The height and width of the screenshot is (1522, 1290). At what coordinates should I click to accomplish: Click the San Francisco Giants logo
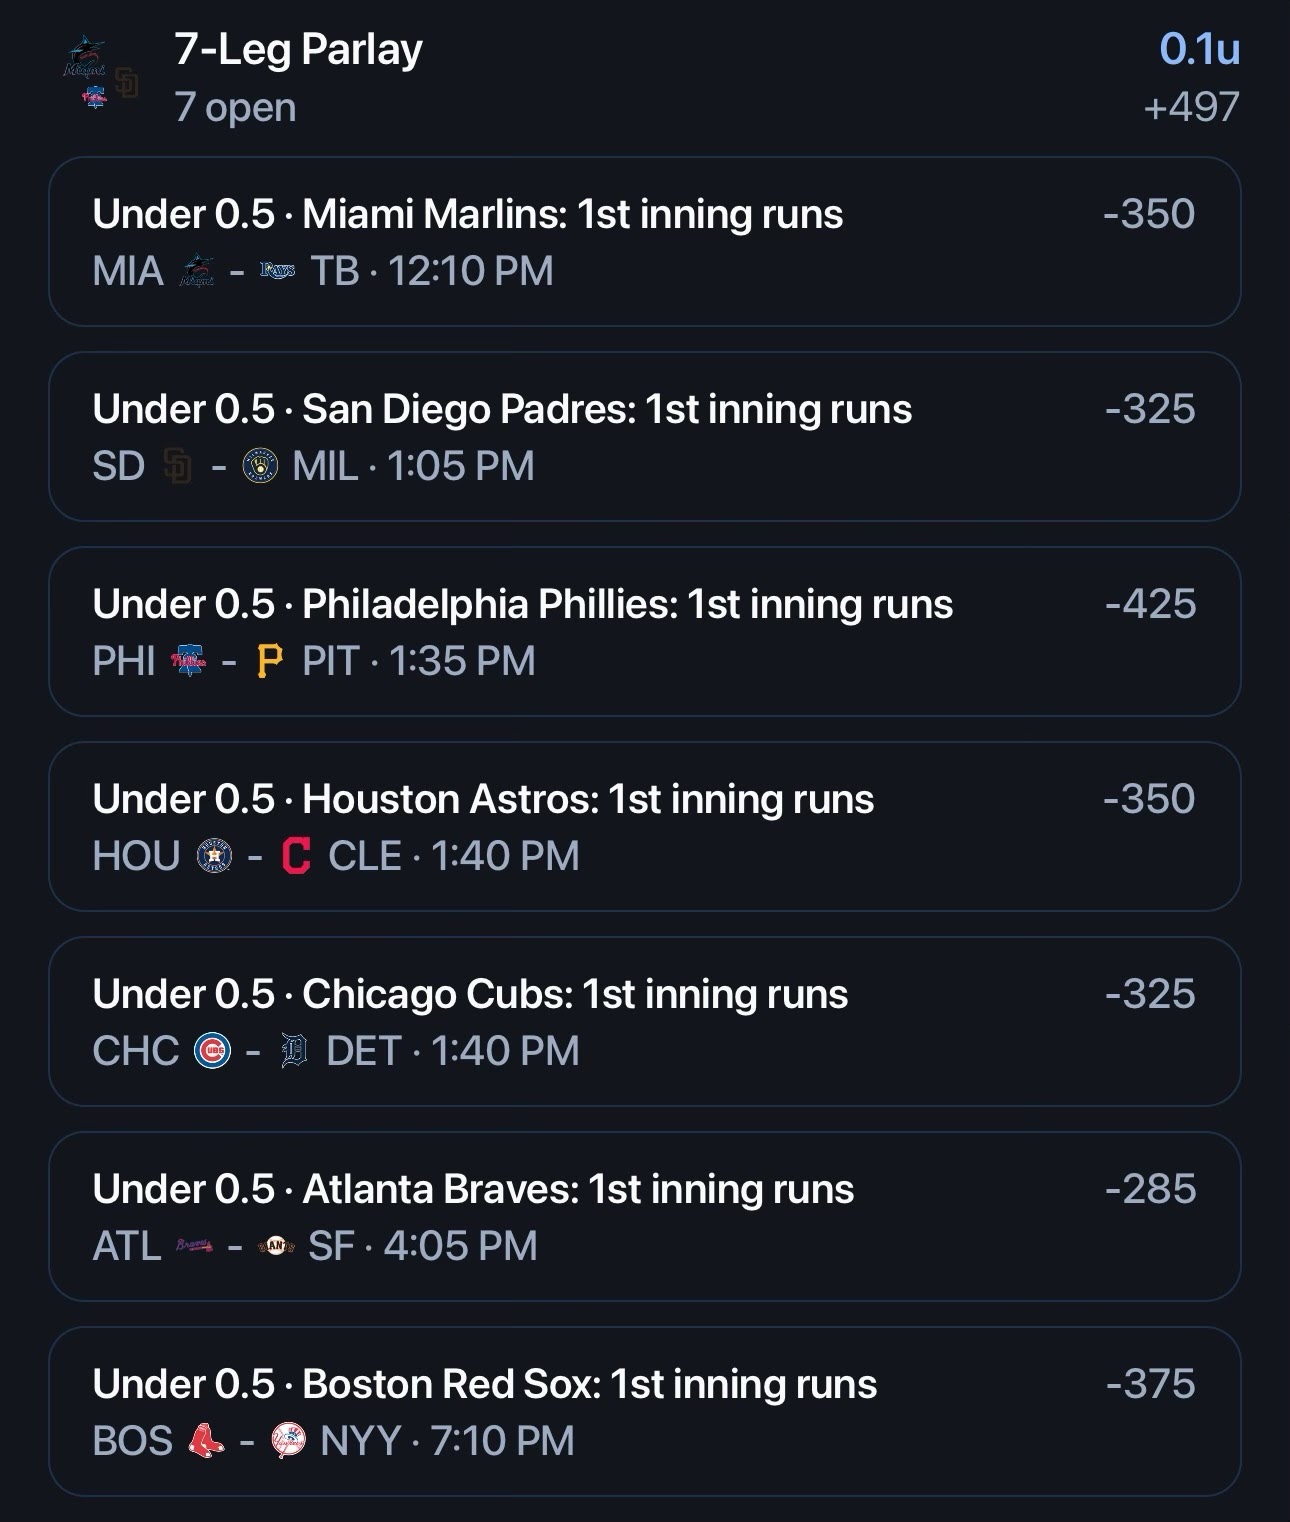tap(276, 1246)
